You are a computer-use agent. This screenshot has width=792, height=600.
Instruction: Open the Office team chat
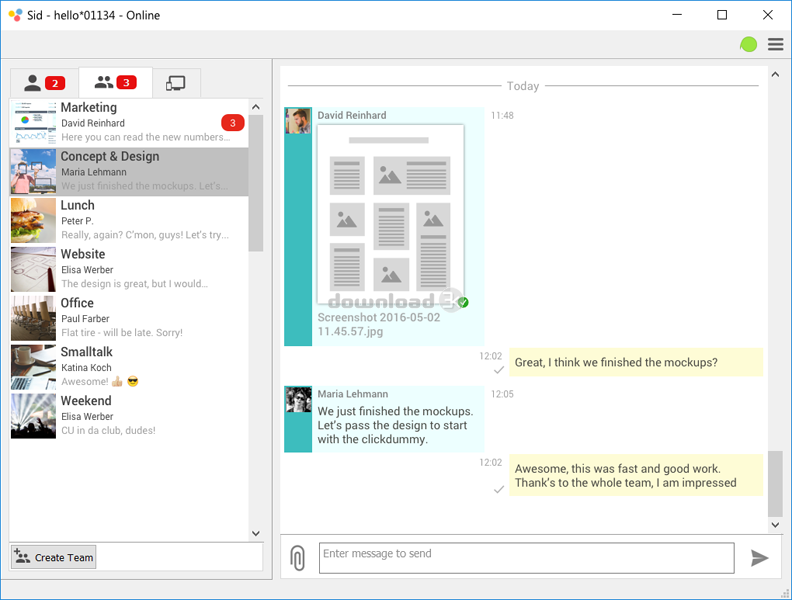pos(129,318)
